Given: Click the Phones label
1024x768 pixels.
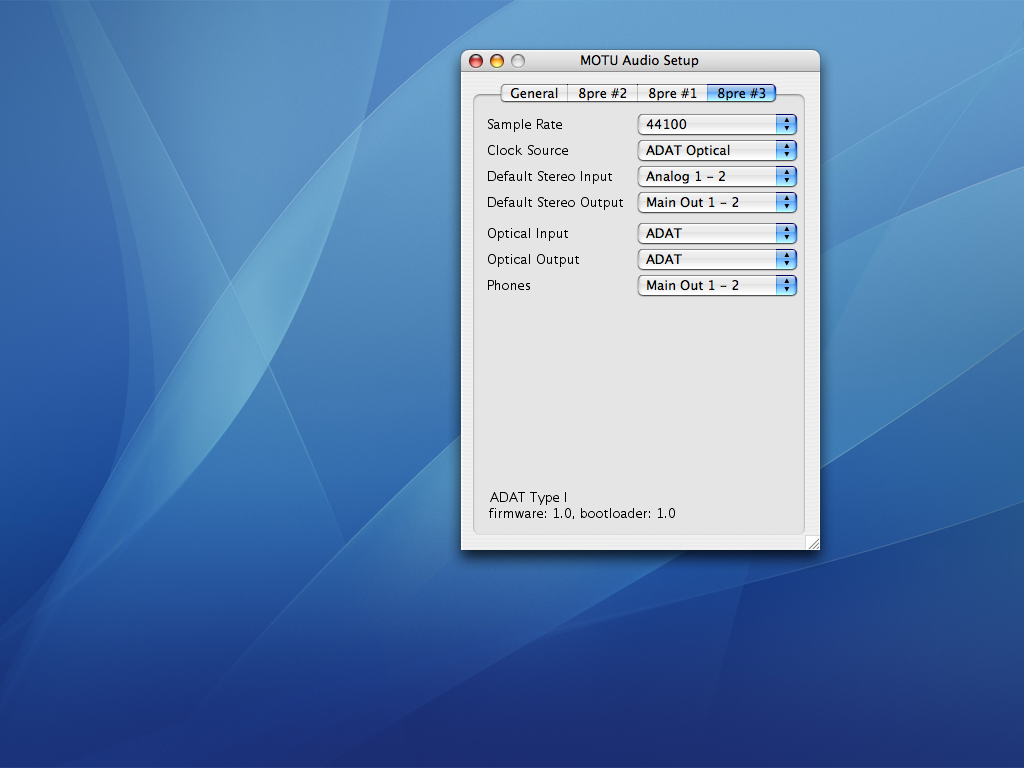Looking at the screenshot, I should click(x=509, y=286).
